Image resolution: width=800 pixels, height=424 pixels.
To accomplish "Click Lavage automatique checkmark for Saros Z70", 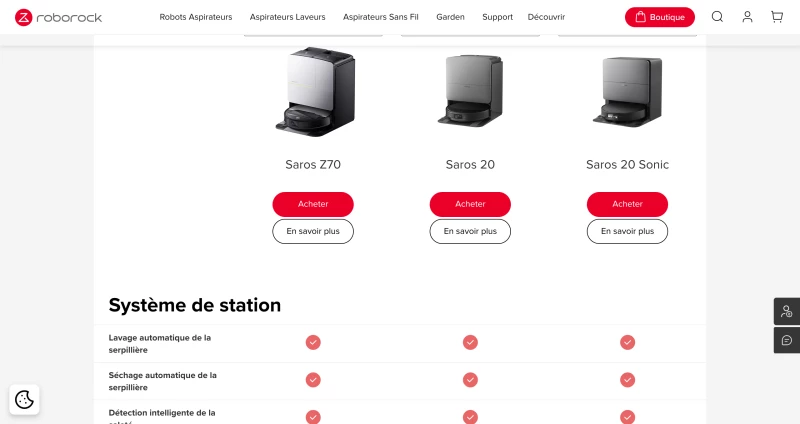I will [313, 342].
